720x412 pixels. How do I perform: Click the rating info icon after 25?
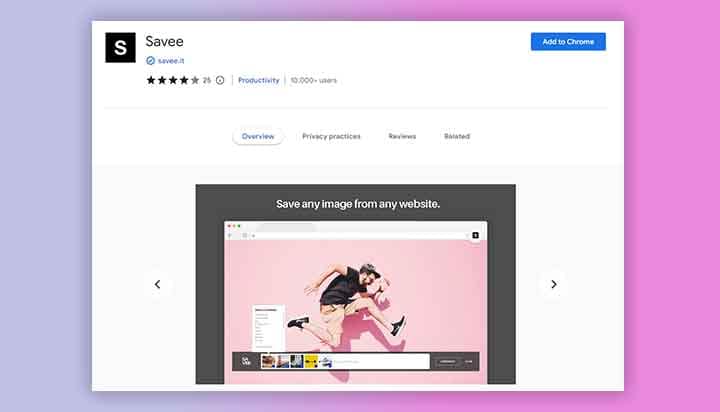point(220,80)
